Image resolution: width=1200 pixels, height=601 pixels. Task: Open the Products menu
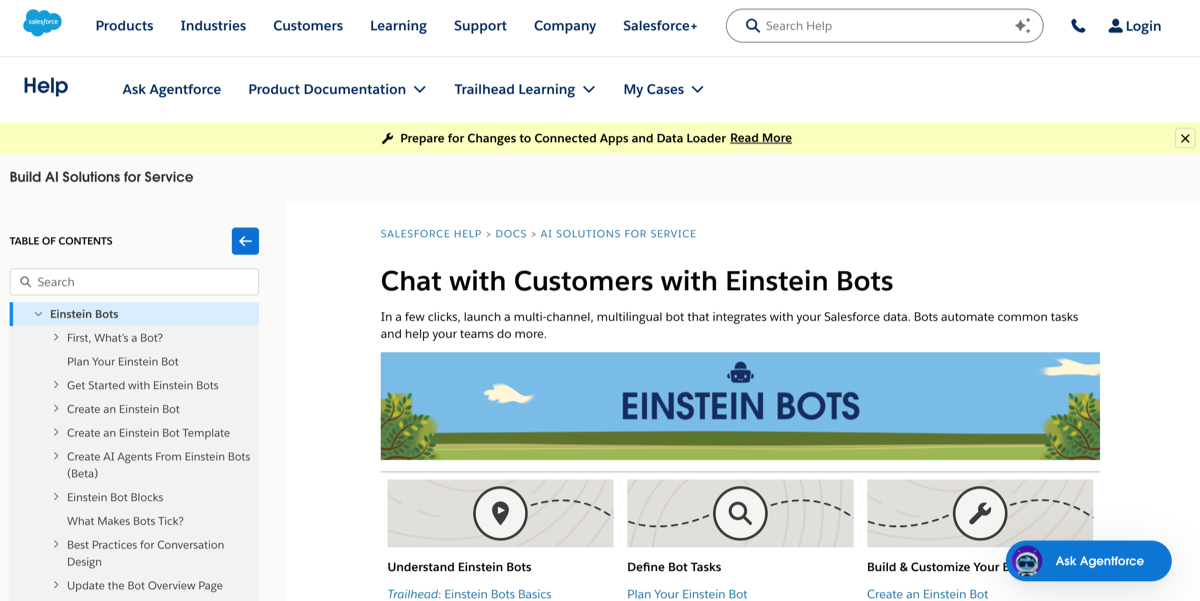pyautogui.click(x=124, y=26)
